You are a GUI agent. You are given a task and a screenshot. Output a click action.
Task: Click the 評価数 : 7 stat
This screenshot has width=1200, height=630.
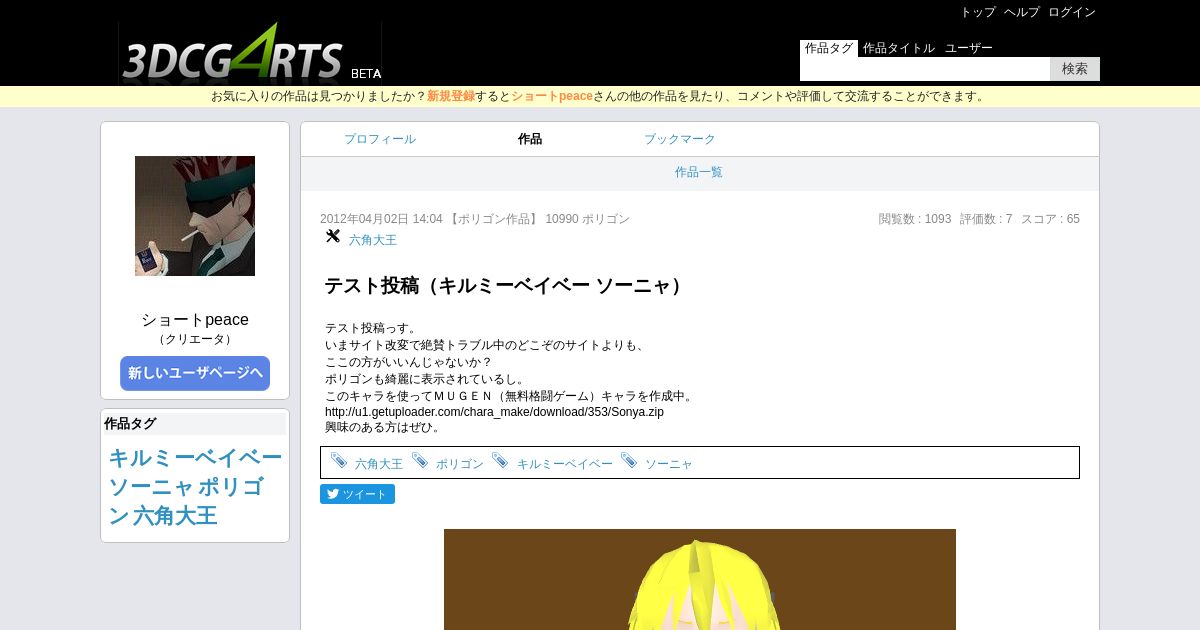986,219
